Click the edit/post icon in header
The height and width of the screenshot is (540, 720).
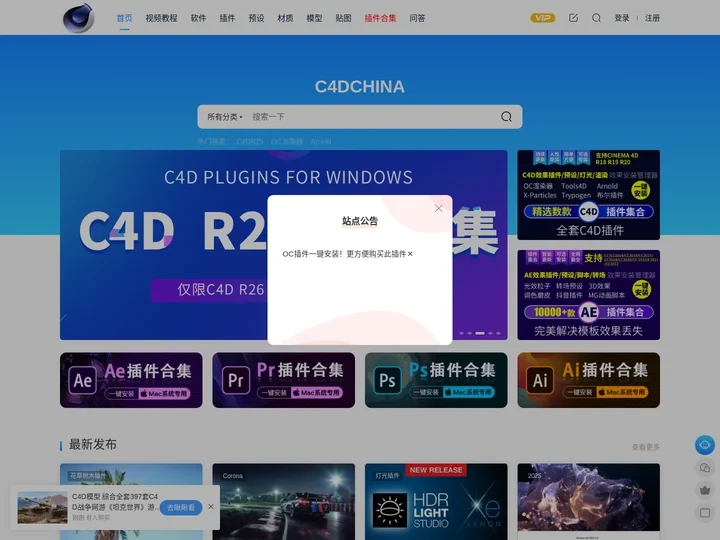click(x=573, y=18)
